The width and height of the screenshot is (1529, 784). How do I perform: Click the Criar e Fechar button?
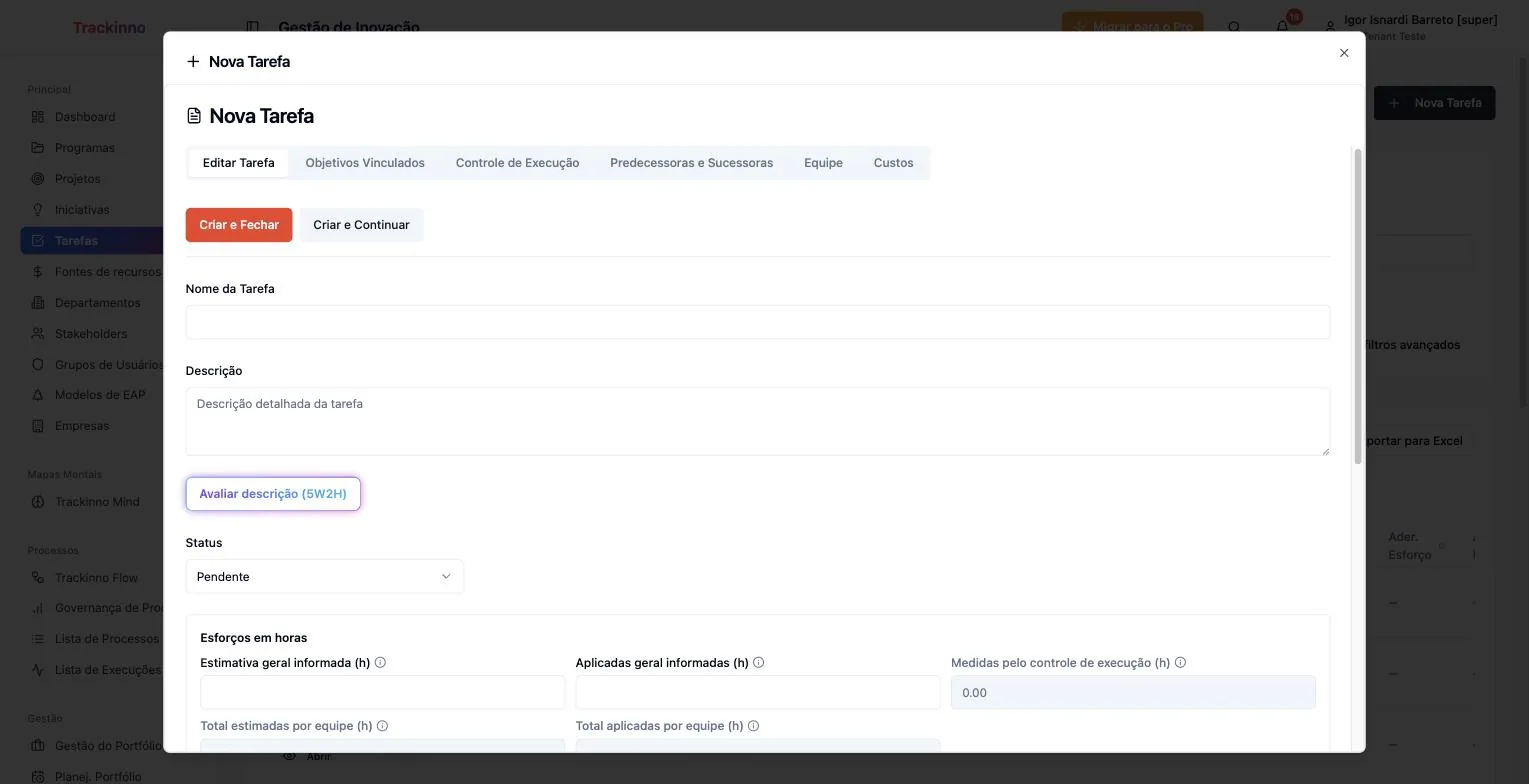pos(239,225)
